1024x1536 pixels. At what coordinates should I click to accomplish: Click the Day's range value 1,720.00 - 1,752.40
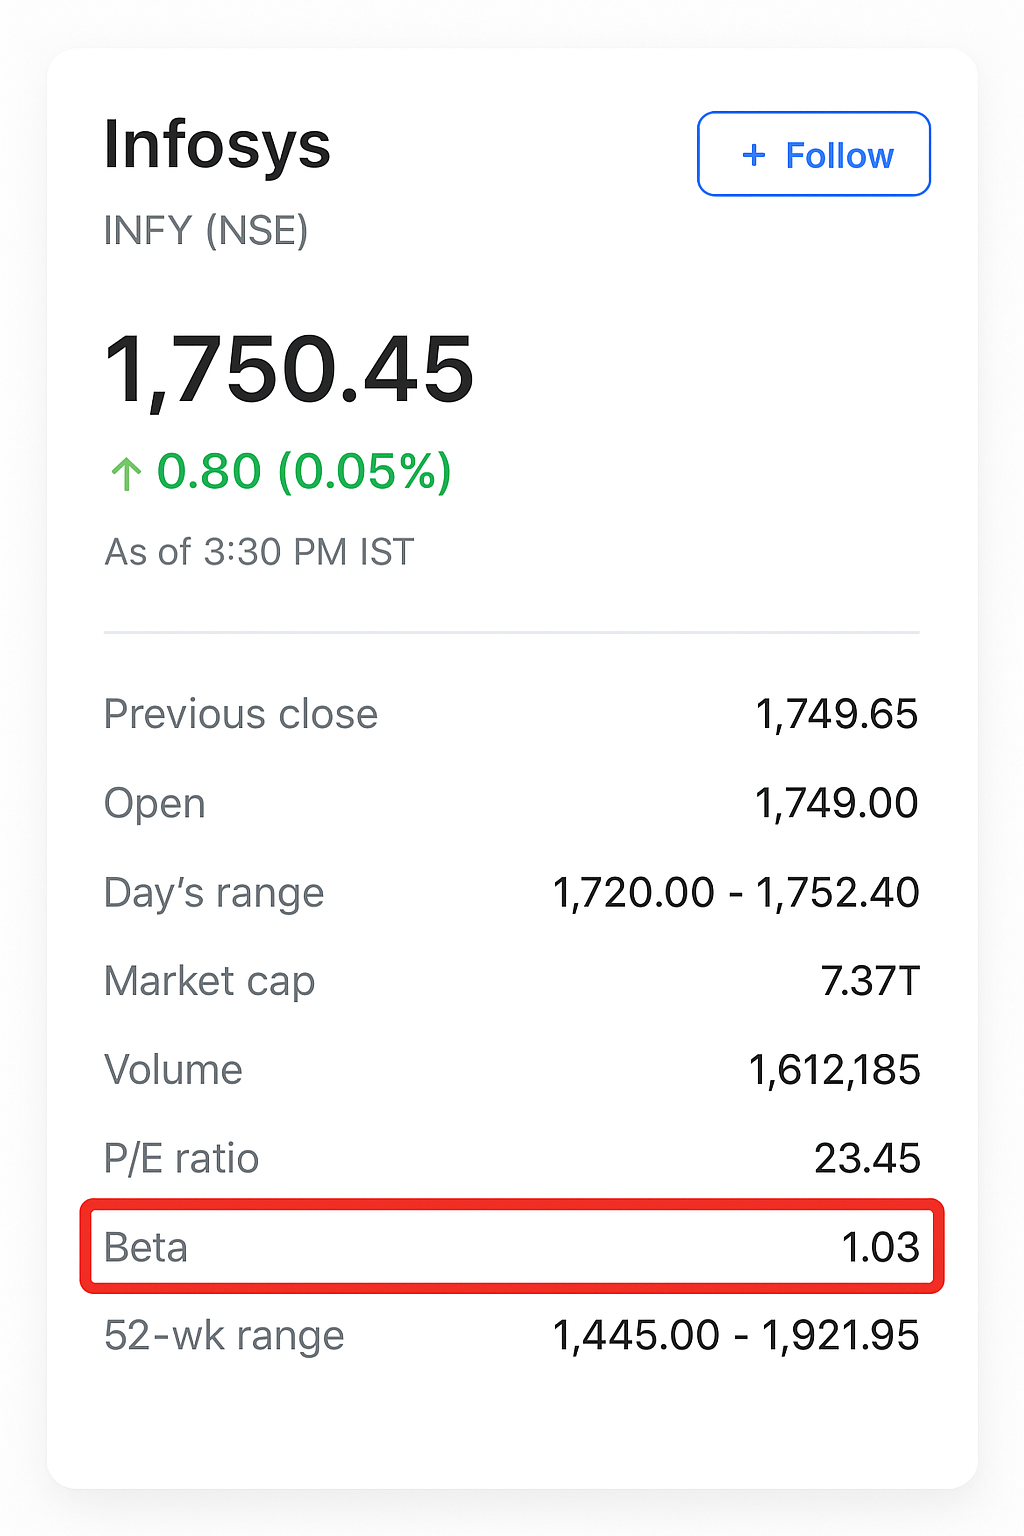pos(735,892)
